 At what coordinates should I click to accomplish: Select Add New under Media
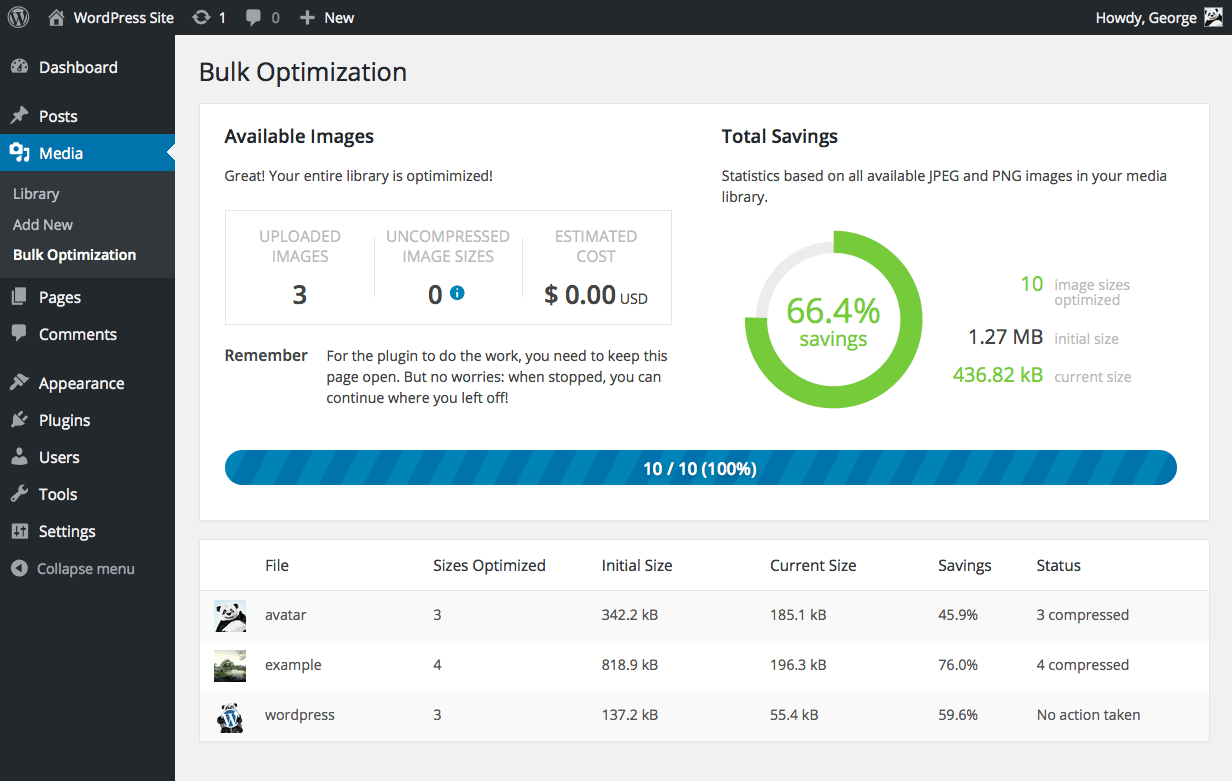(43, 225)
